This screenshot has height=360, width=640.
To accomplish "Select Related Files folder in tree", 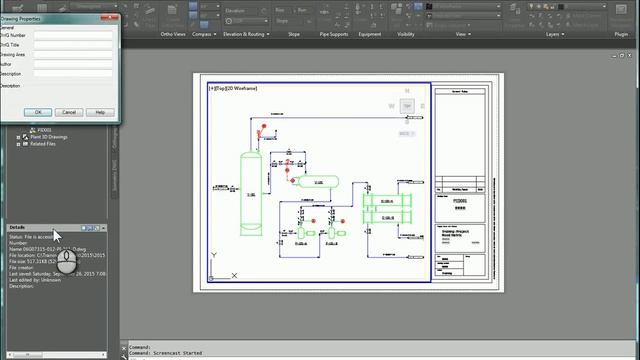I will pyautogui.click(x=42, y=144).
